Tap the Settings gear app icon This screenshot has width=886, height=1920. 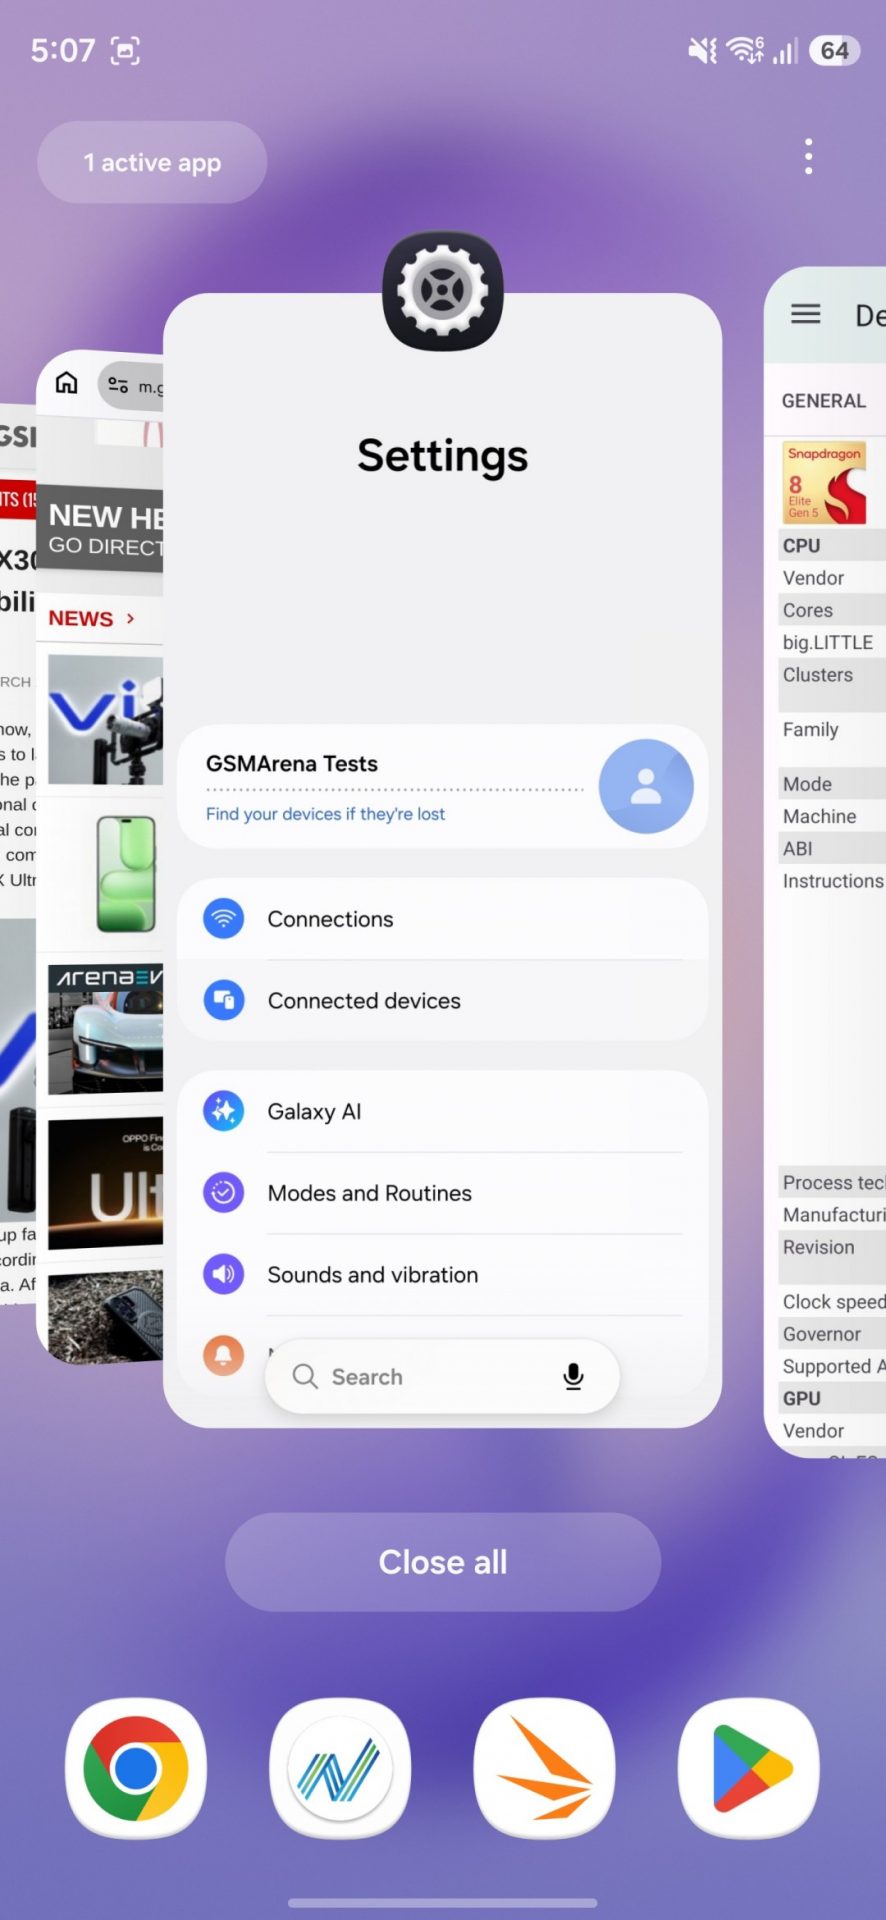(442, 291)
